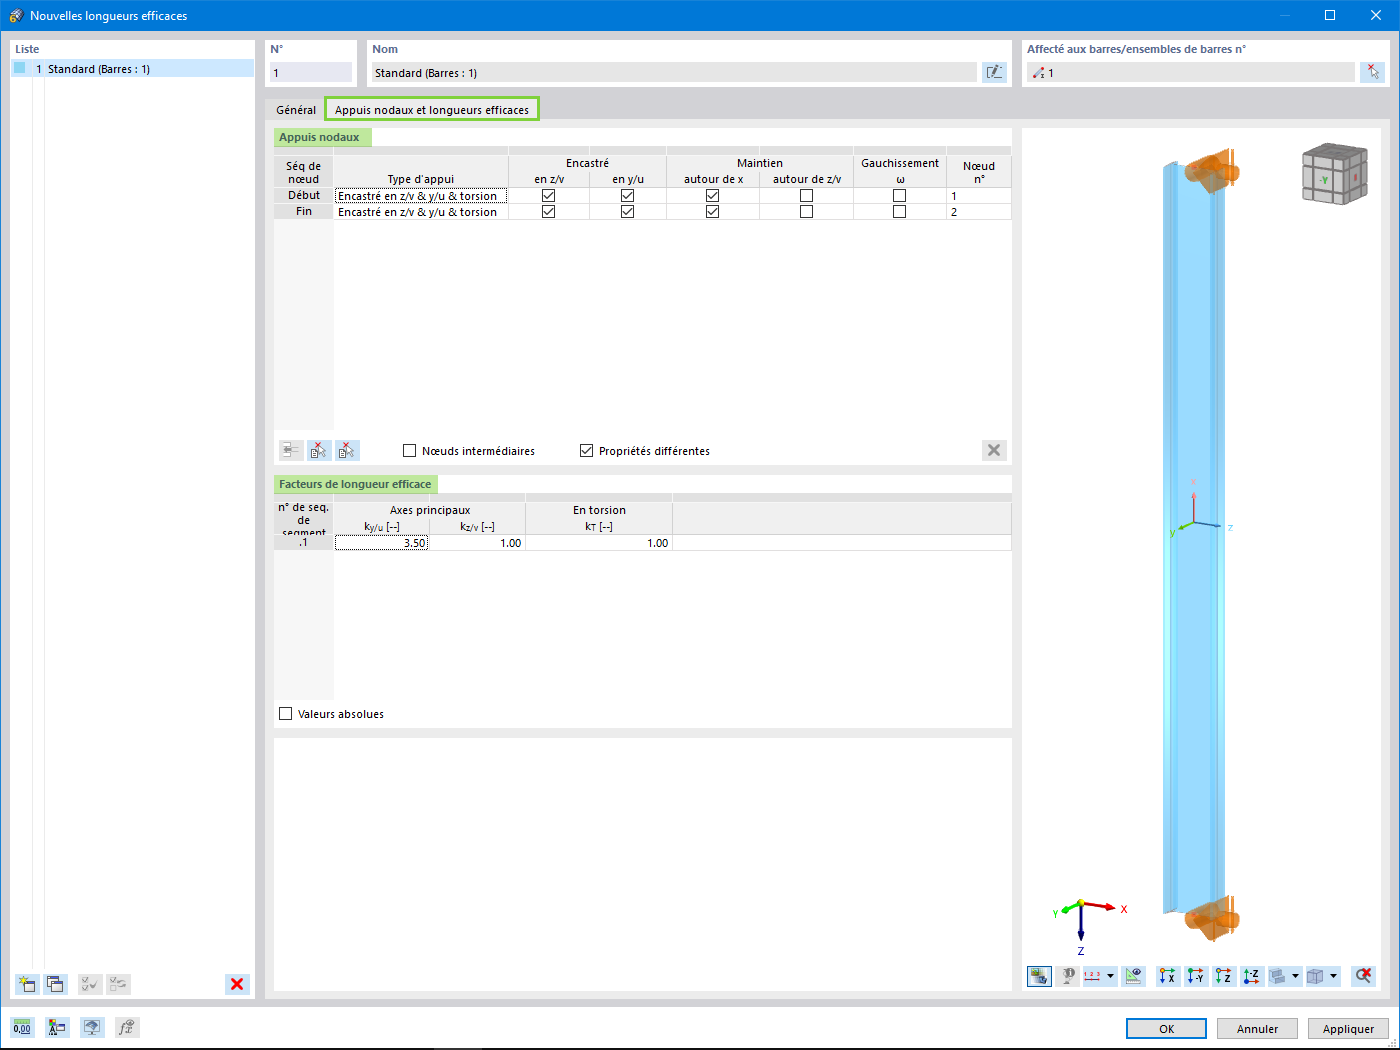Image resolution: width=1400 pixels, height=1050 pixels.
Task: Check Maintien autour de z/v for Fin row
Action: pyautogui.click(x=806, y=212)
